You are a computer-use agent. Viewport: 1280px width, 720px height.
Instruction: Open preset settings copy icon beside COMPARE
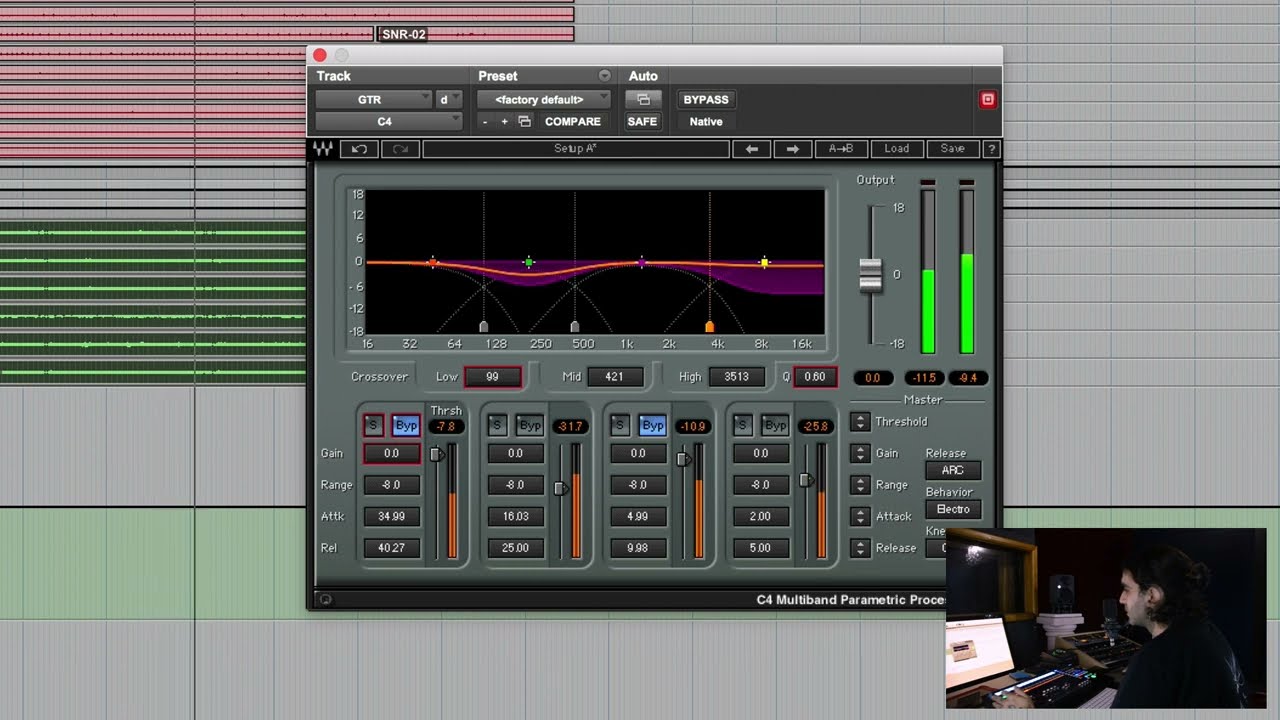coord(524,121)
